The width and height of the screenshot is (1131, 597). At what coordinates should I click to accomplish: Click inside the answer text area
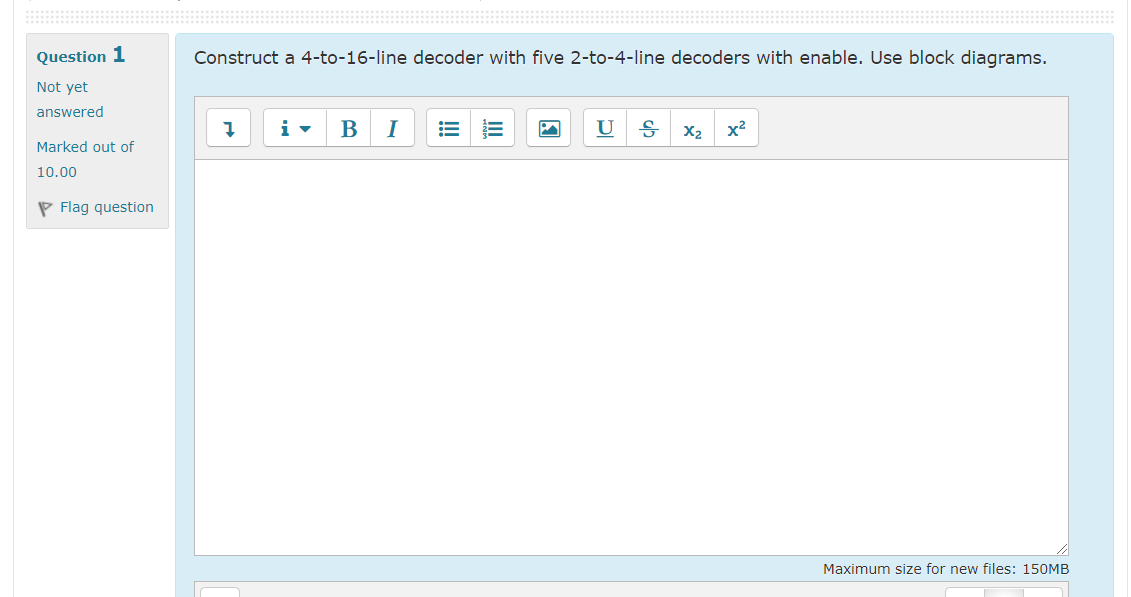(630, 350)
